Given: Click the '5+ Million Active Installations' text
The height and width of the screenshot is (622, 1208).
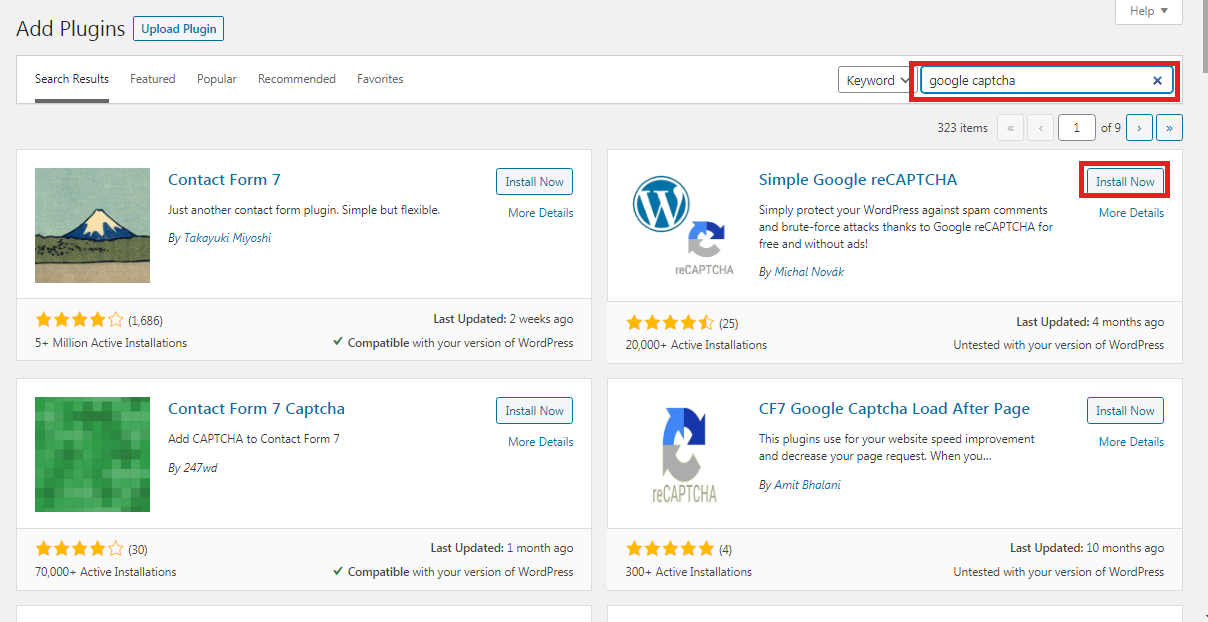Looking at the screenshot, I should (111, 343).
